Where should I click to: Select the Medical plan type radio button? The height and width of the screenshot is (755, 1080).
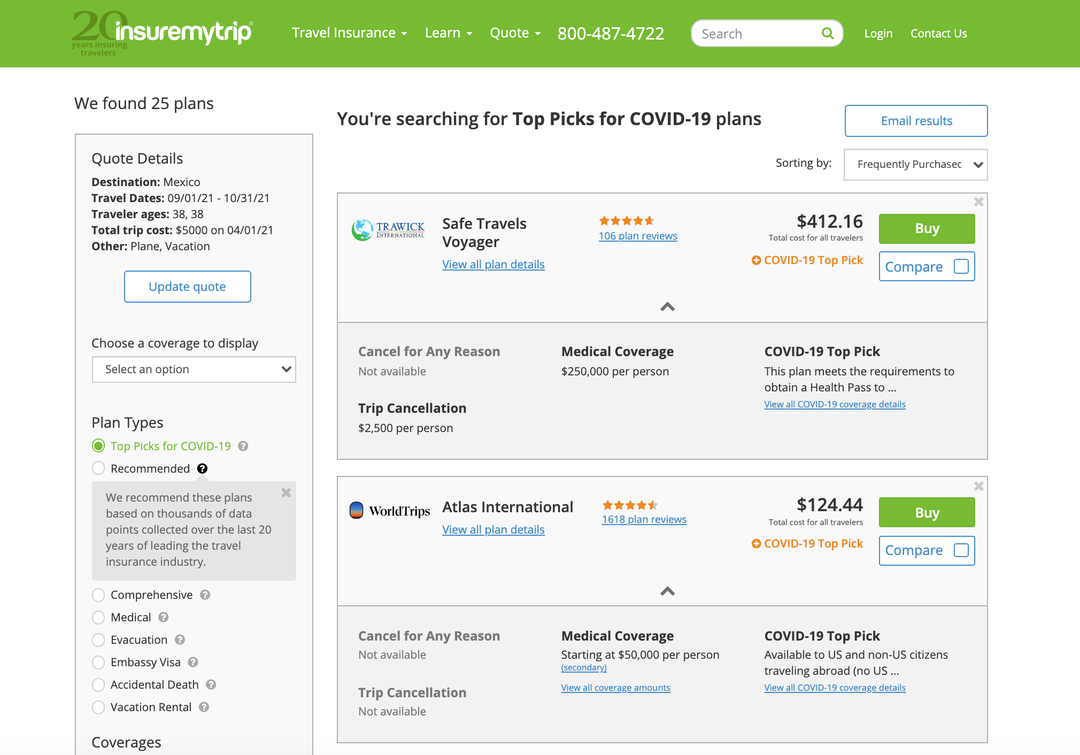(98, 617)
